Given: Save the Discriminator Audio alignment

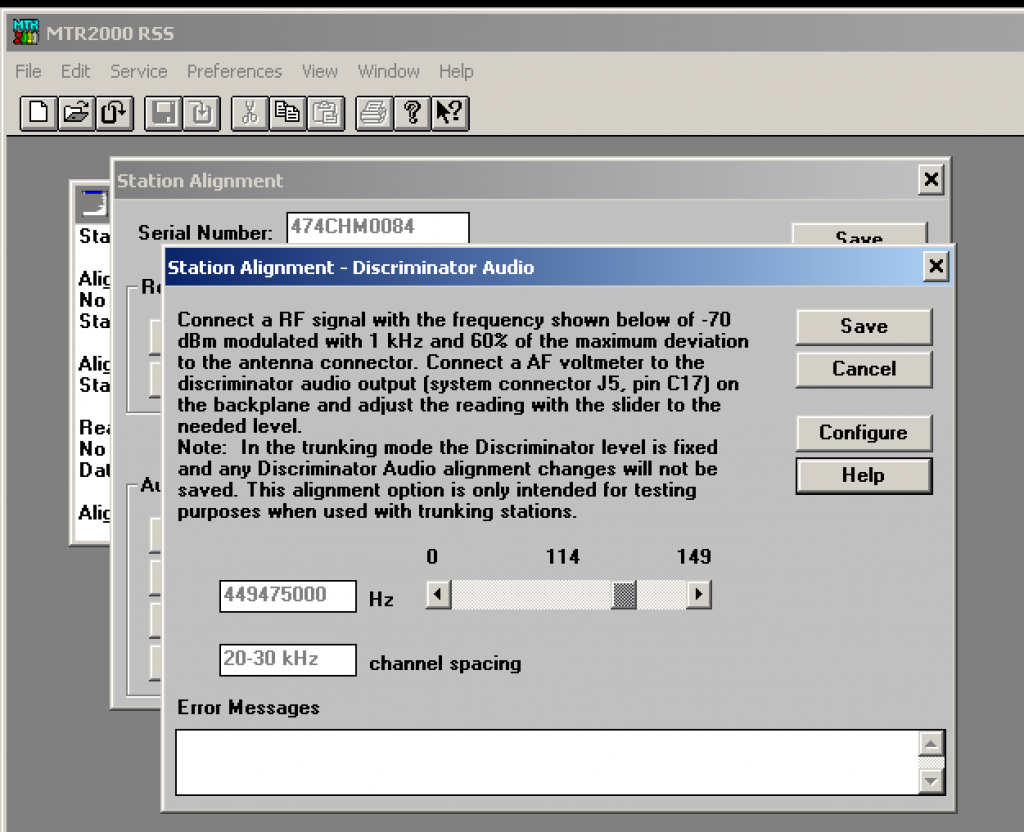Looking at the screenshot, I should point(863,327).
